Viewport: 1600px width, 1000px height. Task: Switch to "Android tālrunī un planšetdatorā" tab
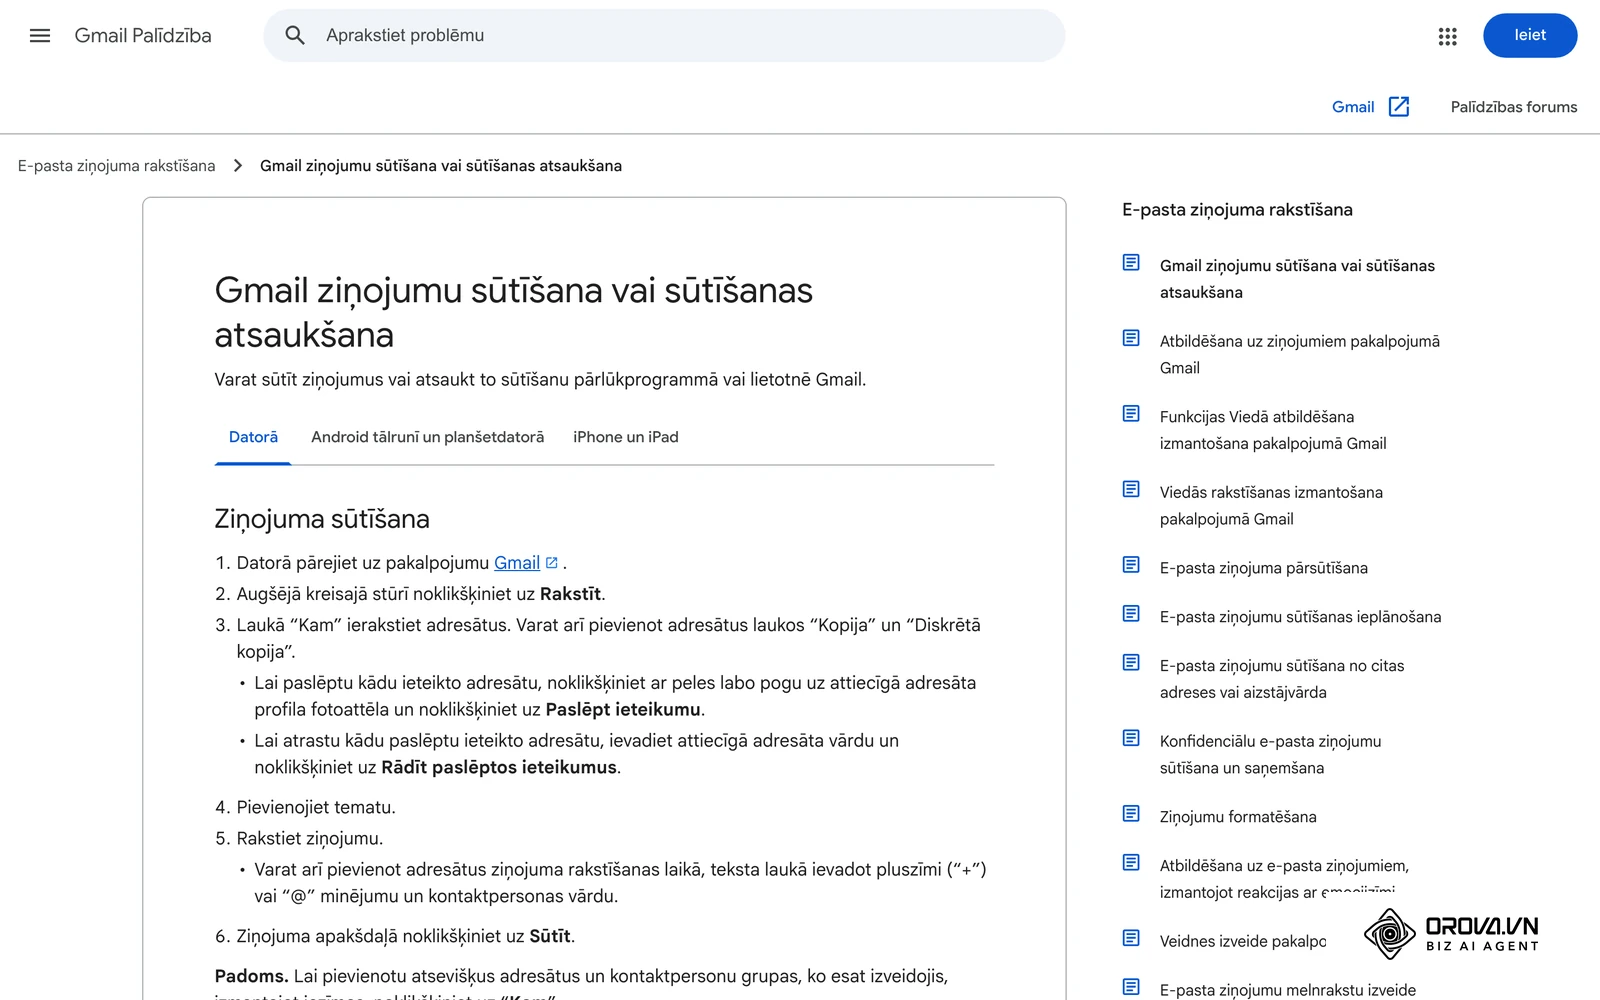428,437
